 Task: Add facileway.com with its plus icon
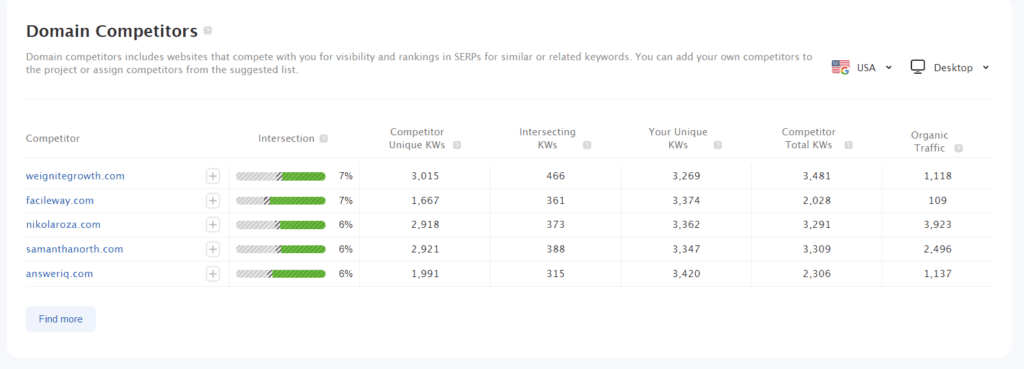213,201
